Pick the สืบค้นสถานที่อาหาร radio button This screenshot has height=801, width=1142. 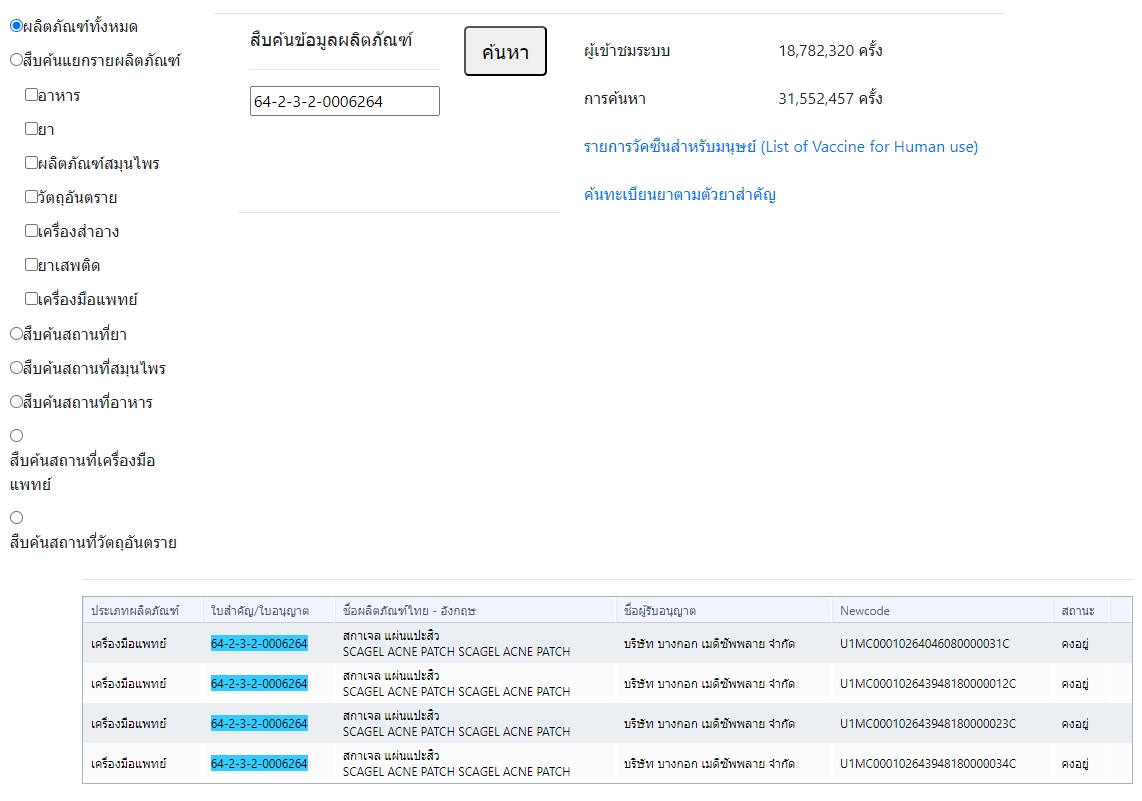click(x=16, y=402)
